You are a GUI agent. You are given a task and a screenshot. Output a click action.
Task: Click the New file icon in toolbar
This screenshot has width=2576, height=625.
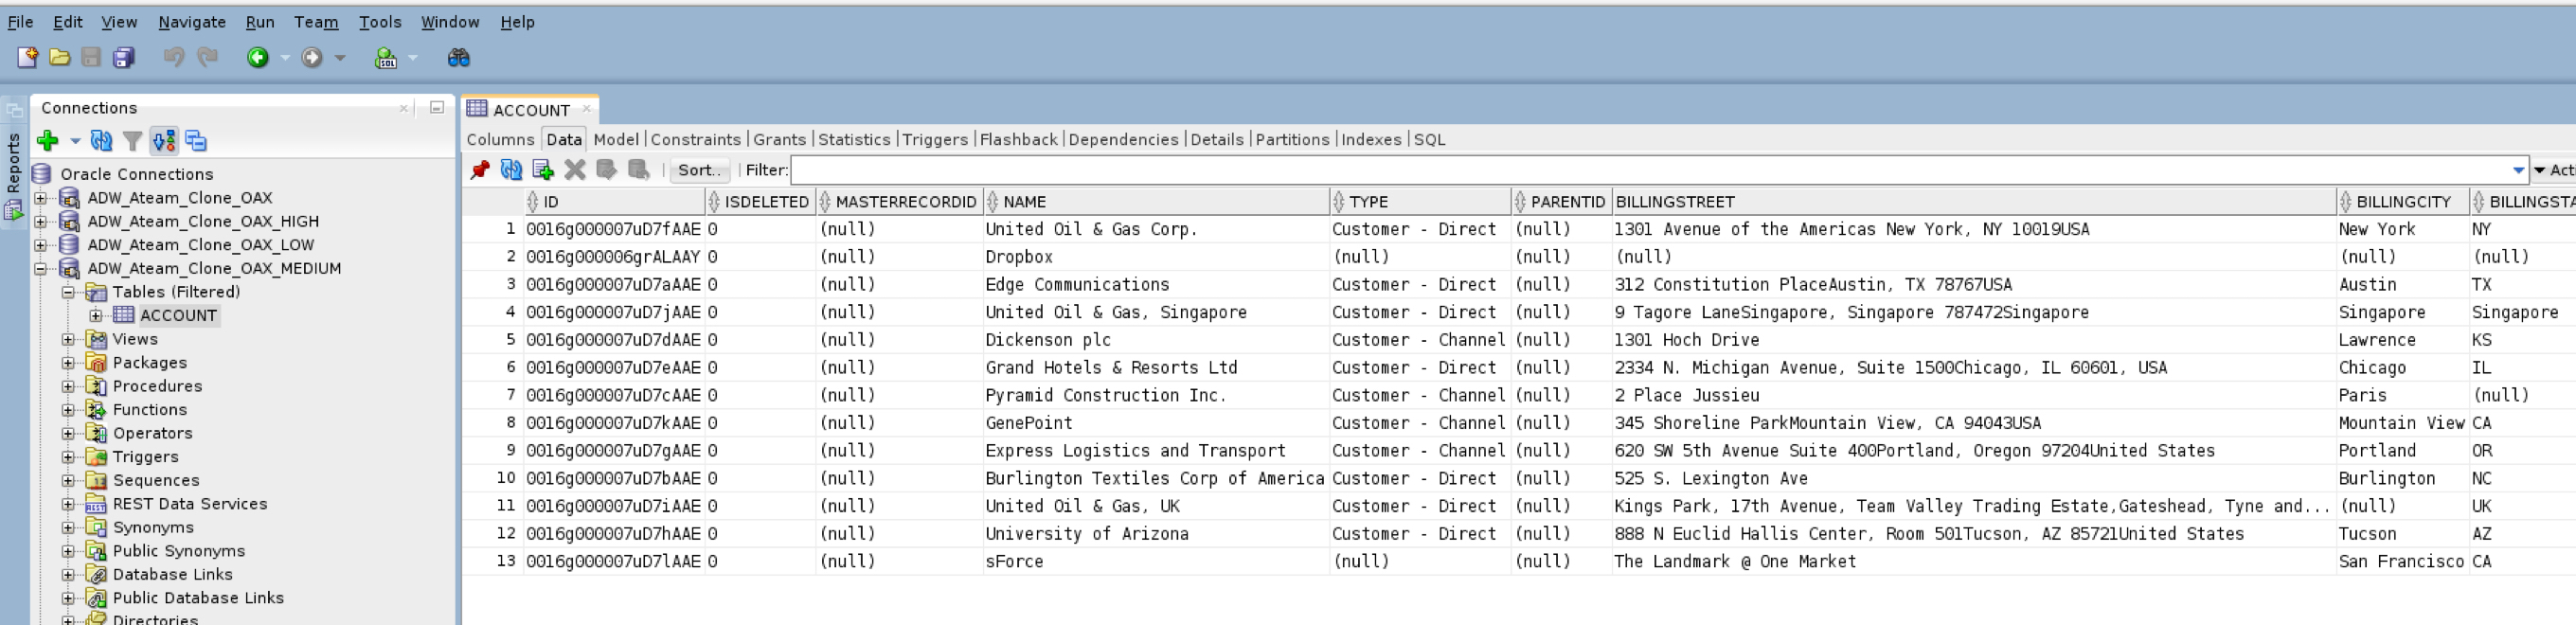click(x=27, y=58)
